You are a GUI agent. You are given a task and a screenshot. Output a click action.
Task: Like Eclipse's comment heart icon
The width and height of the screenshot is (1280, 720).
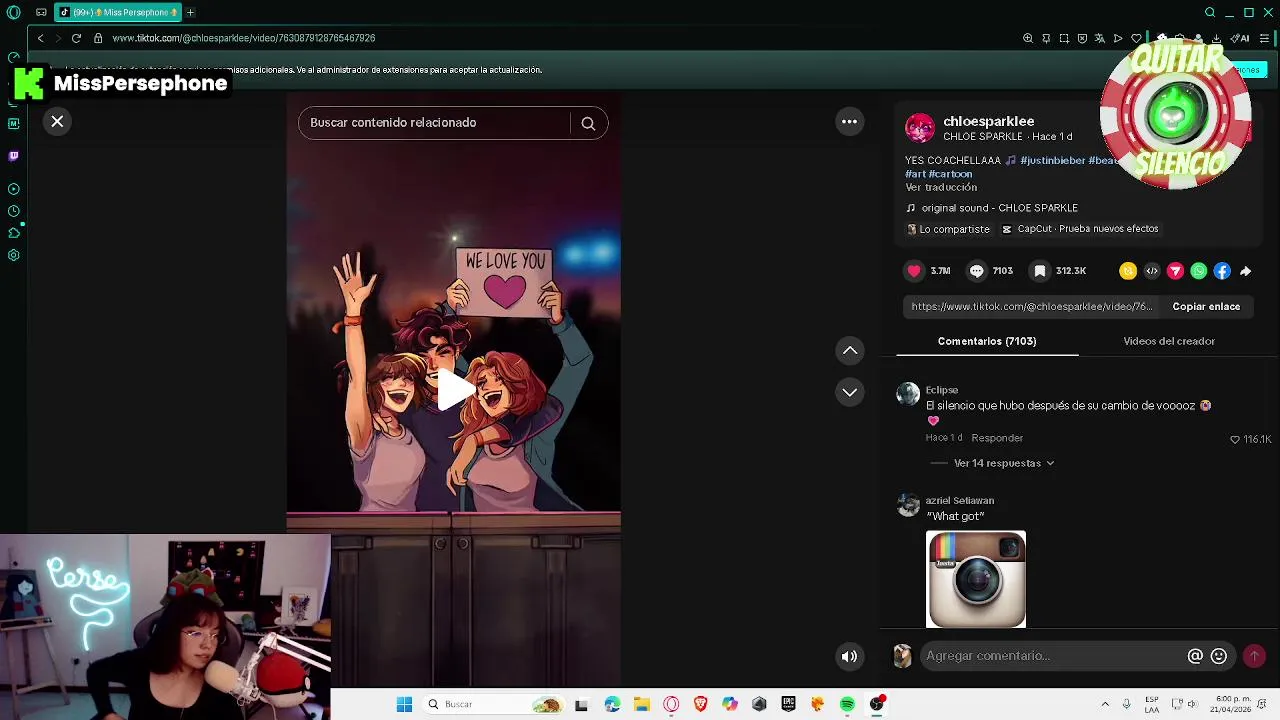click(x=1235, y=439)
